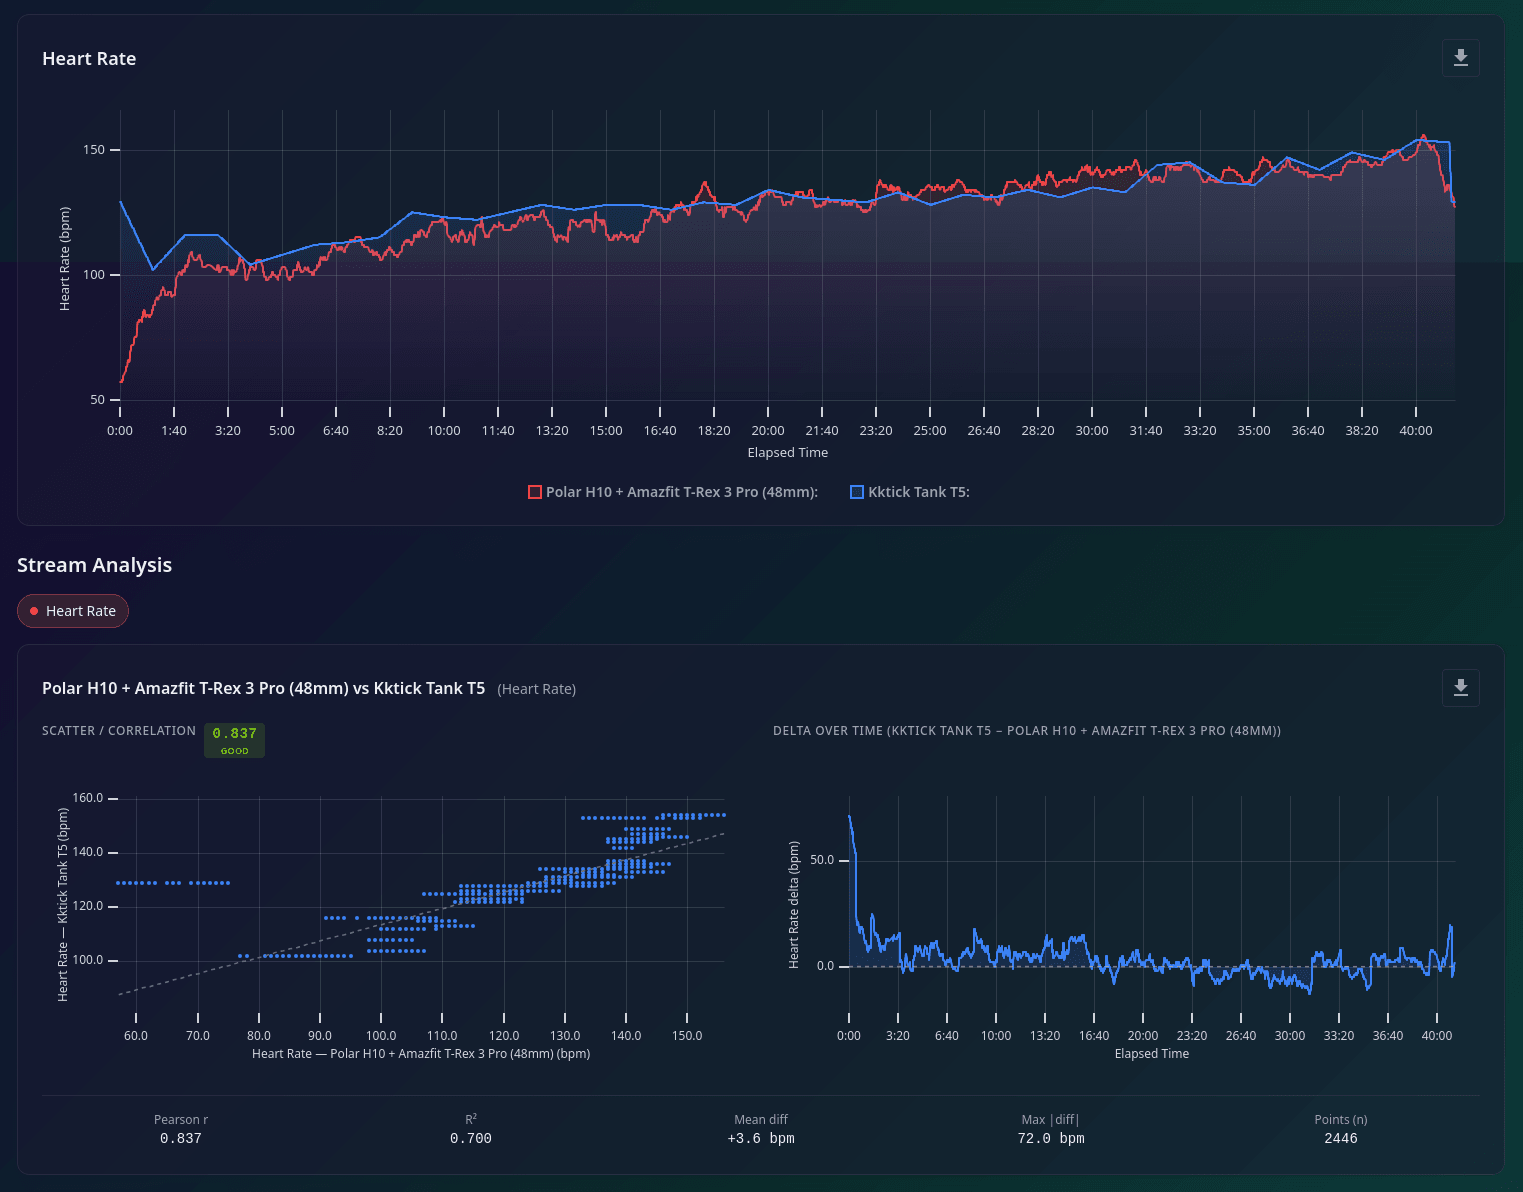Click the red Polar H10 legend swatch
The height and width of the screenshot is (1192, 1523).
click(535, 492)
